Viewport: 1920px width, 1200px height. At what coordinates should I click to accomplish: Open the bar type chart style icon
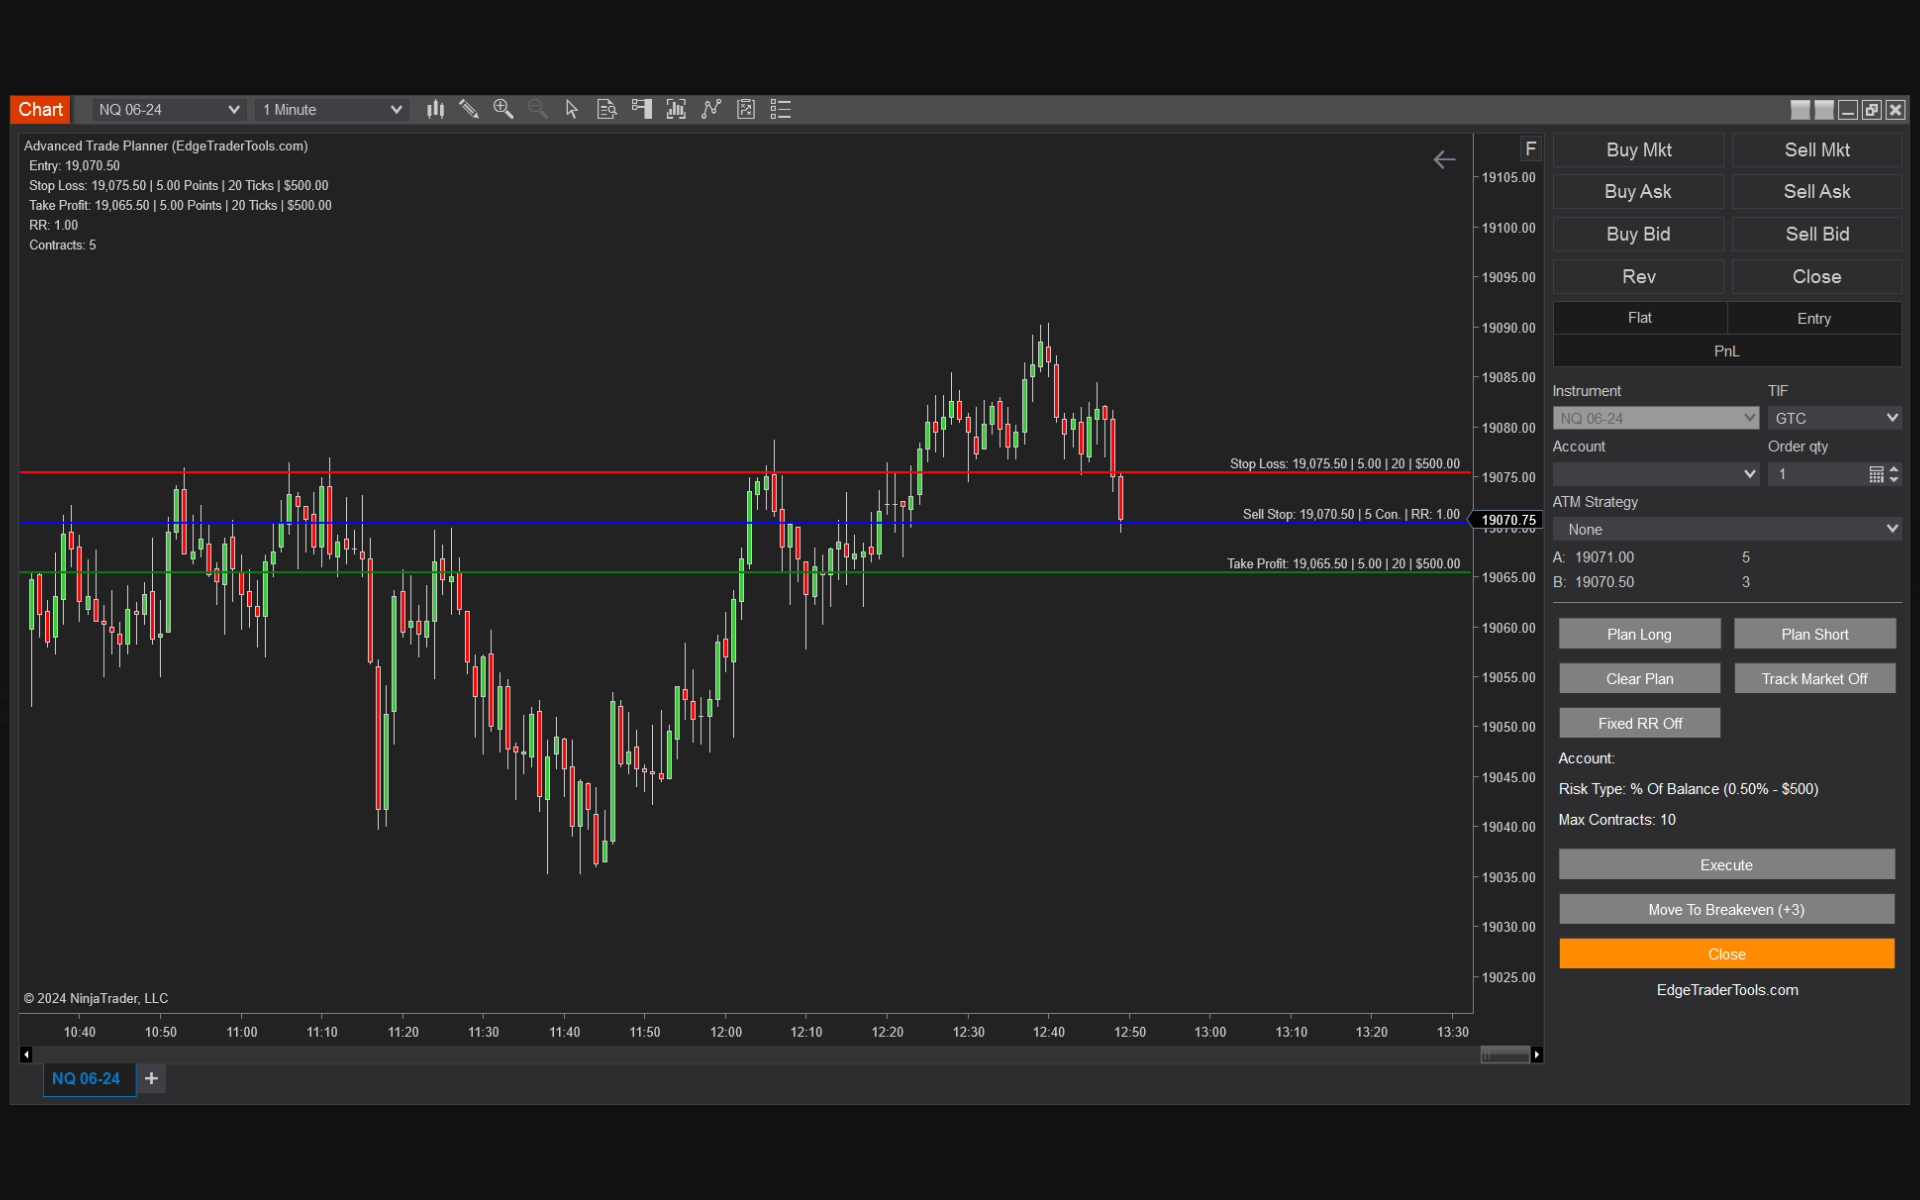pos(435,110)
